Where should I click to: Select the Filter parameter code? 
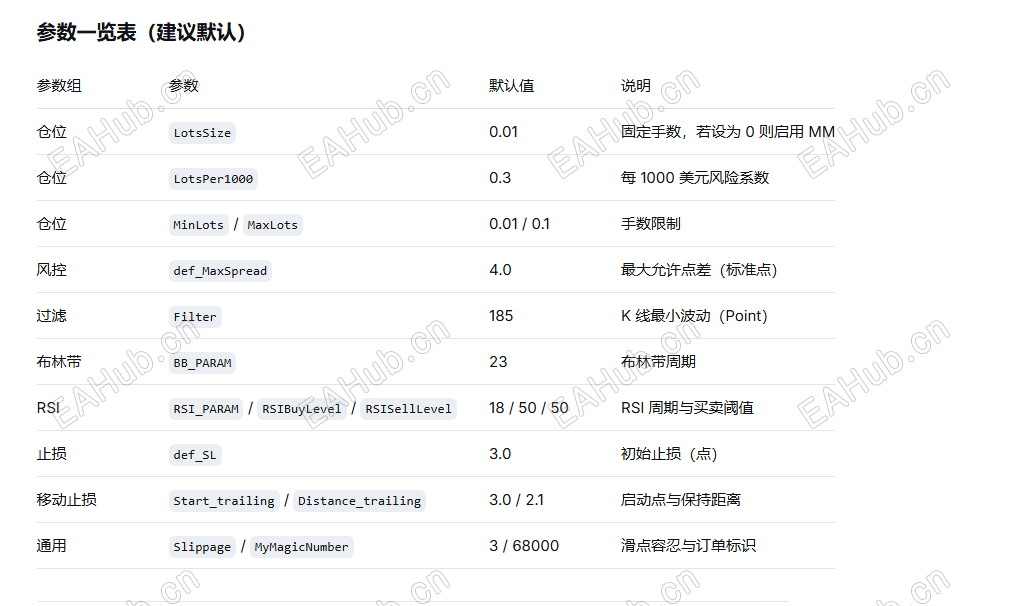pos(195,317)
